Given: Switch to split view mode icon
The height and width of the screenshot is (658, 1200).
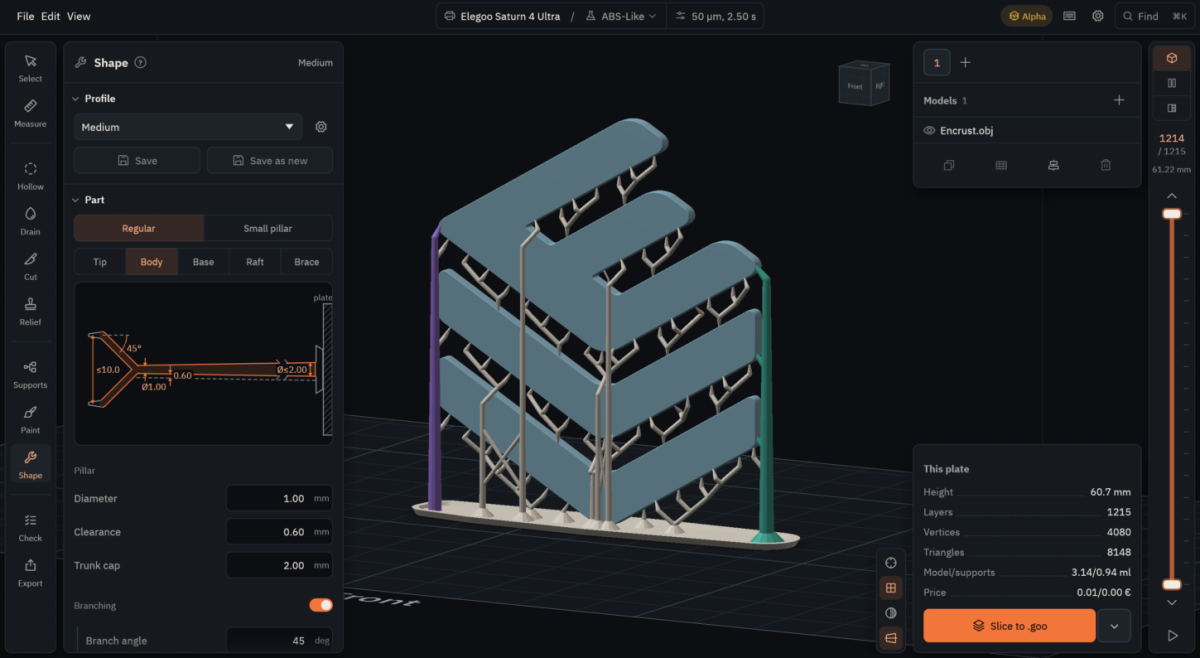Looking at the screenshot, I should pyautogui.click(x=1172, y=83).
